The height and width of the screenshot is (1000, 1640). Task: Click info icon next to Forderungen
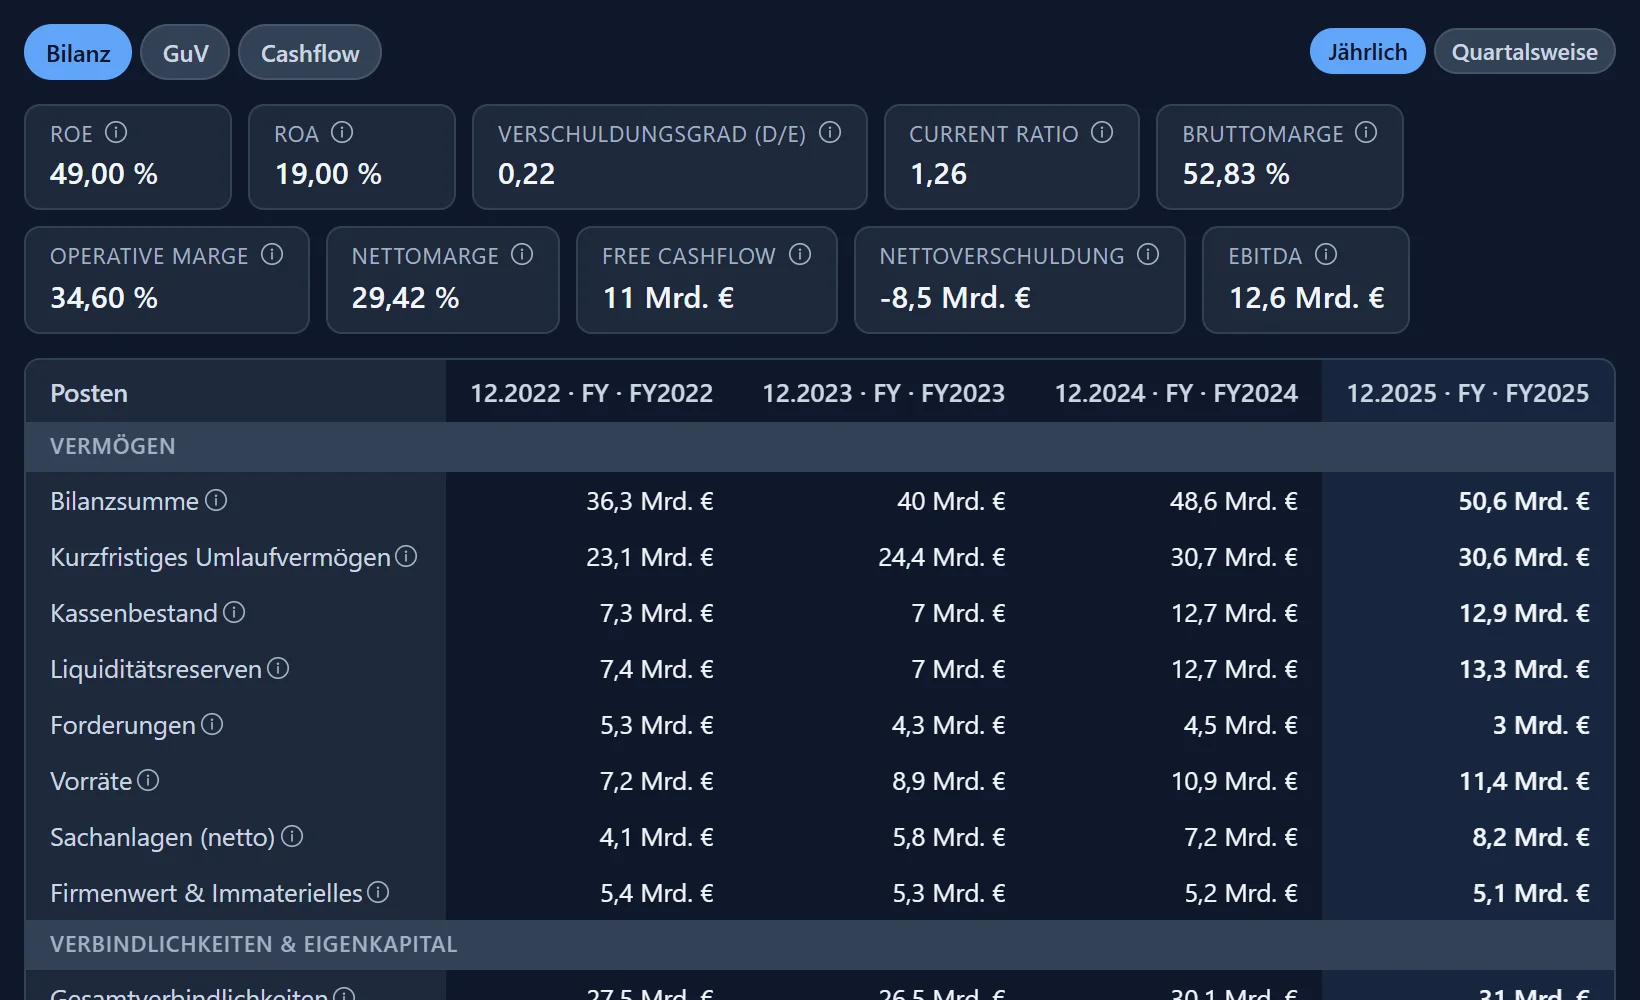[x=212, y=724]
